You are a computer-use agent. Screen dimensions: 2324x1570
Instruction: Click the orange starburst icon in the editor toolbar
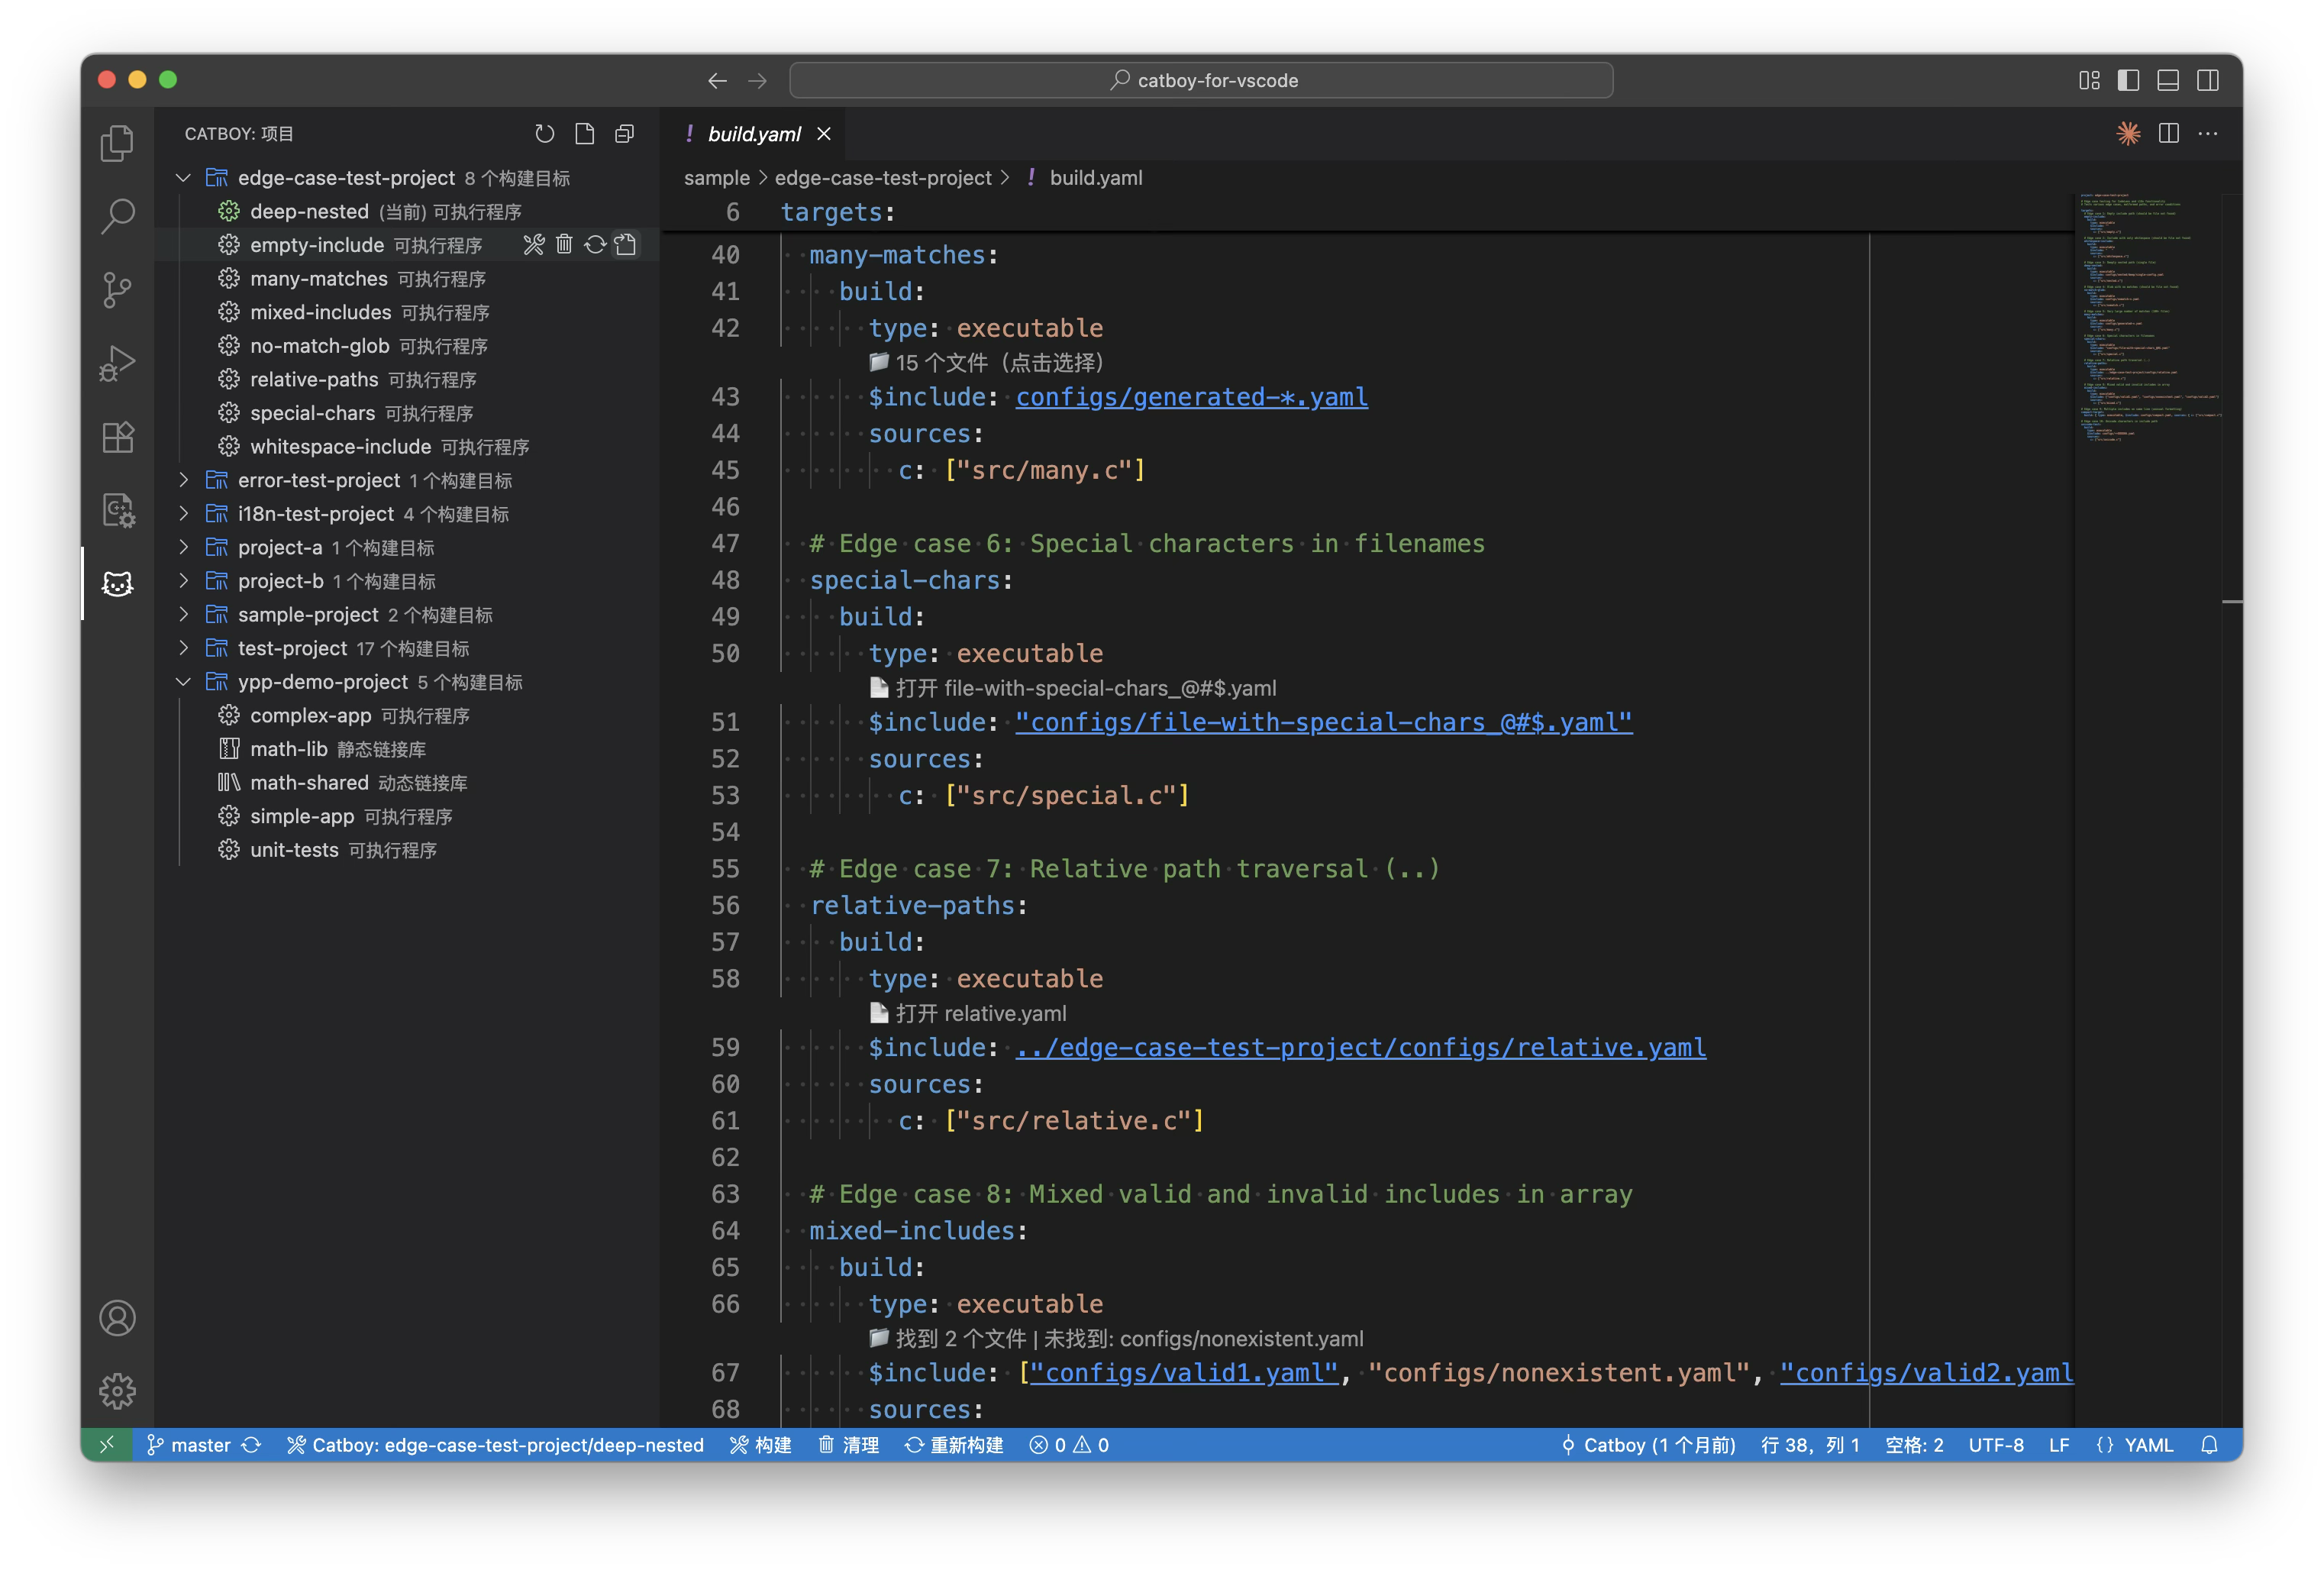click(2128, 134)
